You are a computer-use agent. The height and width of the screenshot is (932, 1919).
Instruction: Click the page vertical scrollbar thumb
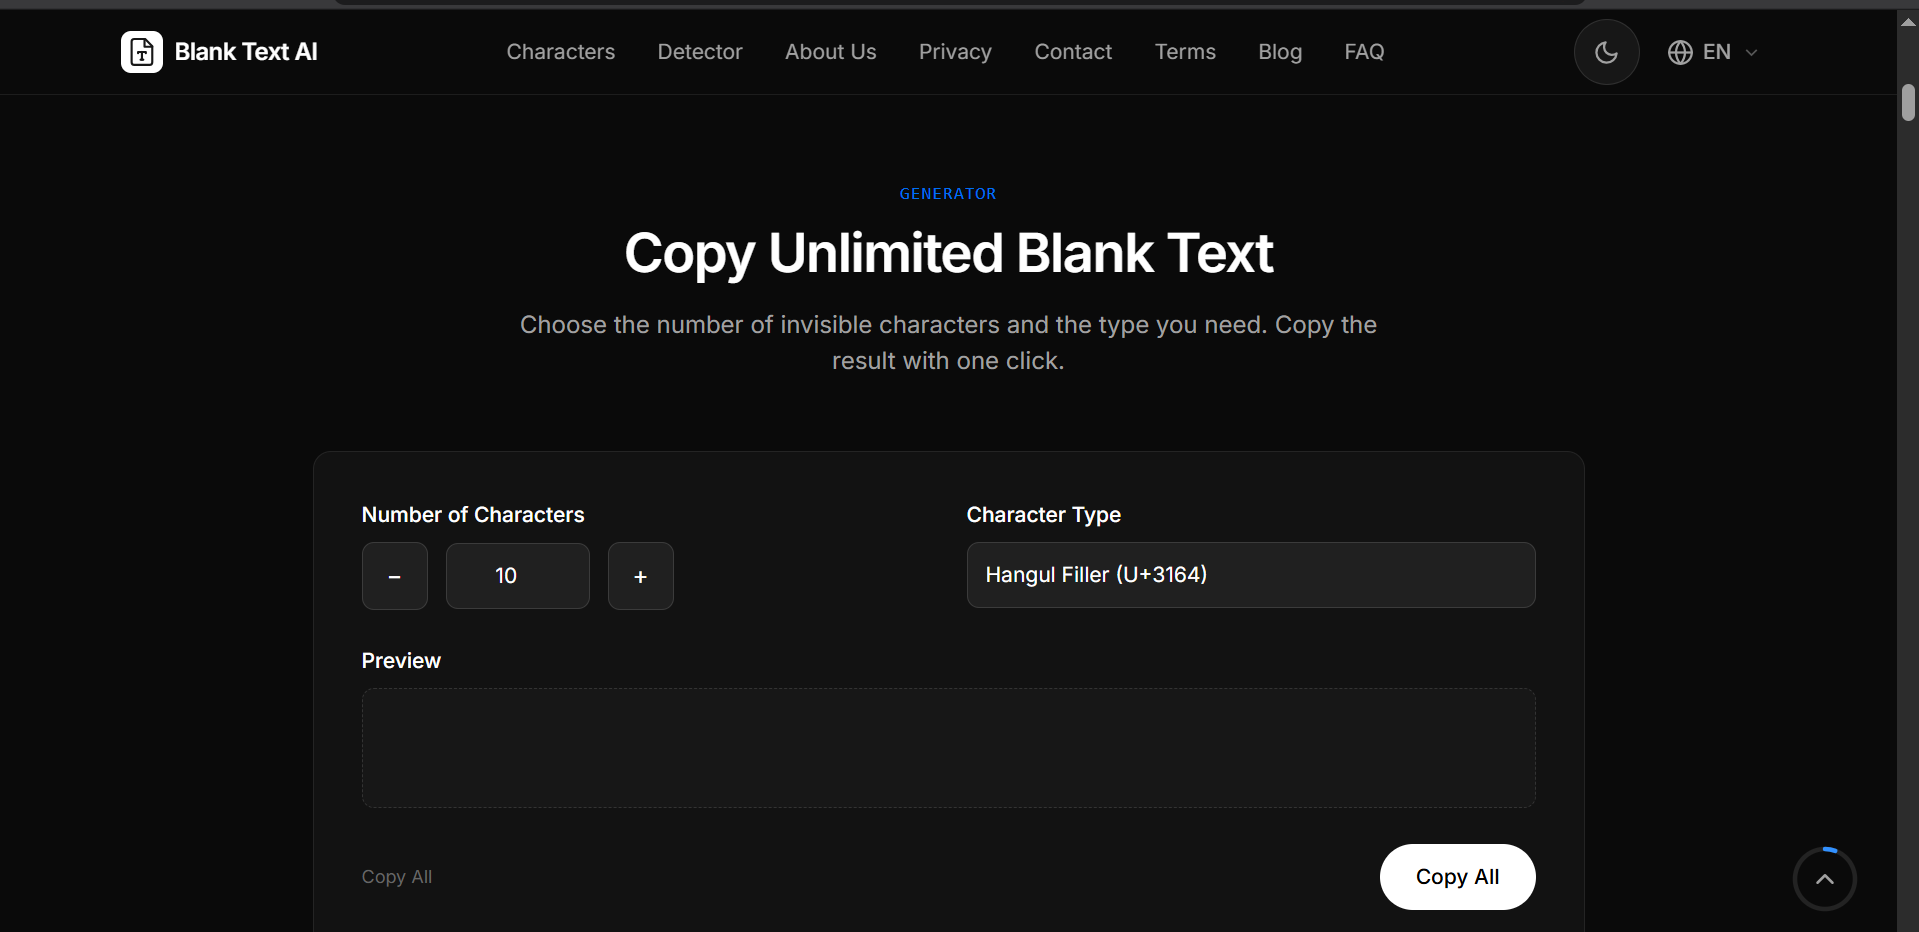(1908, 103)
